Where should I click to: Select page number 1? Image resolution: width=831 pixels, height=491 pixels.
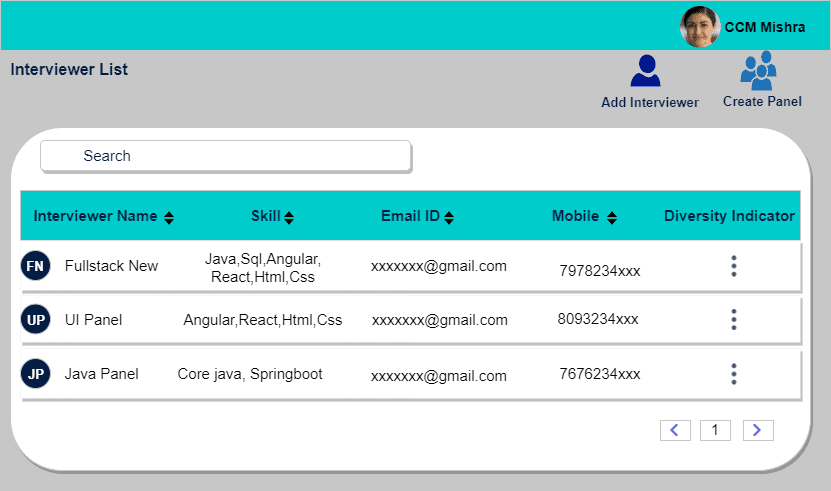(x=715, y=430)
